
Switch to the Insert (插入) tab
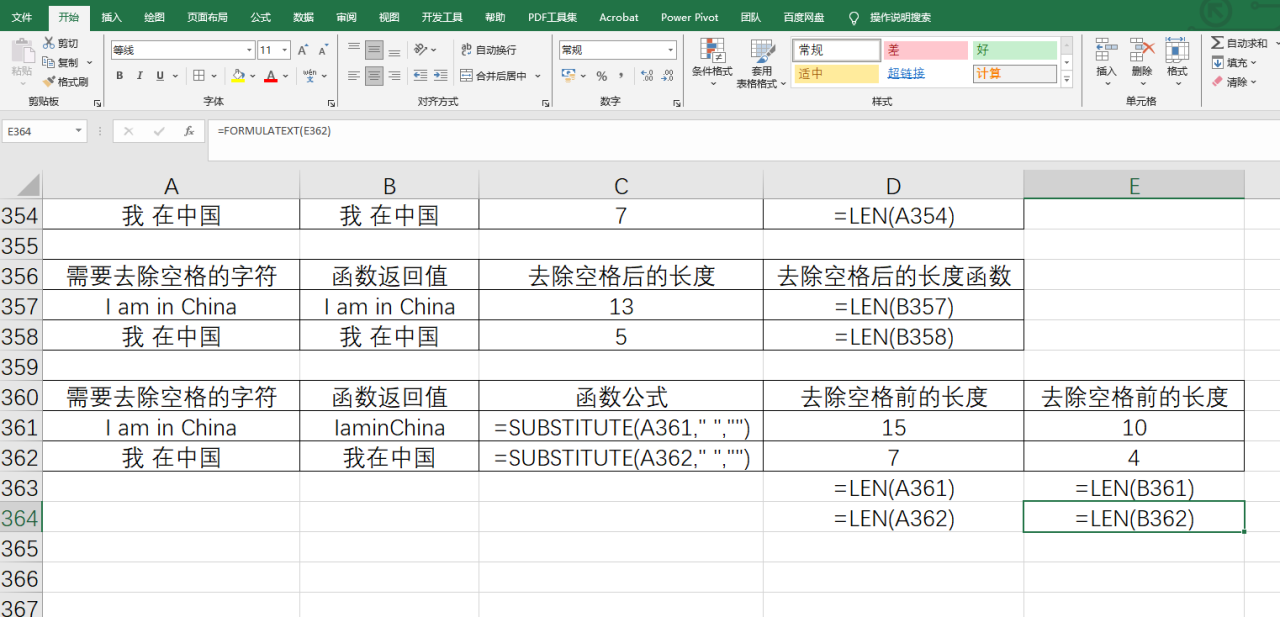(111, 17)
